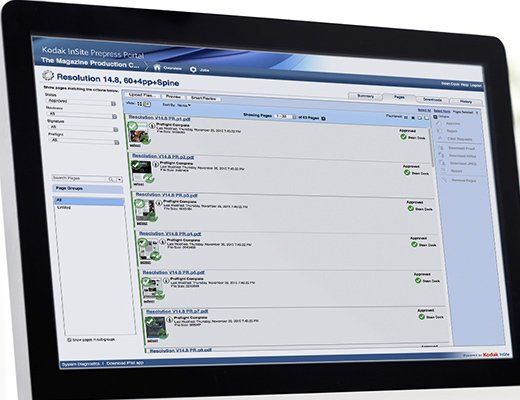Click the Help link in header
The height and width of the screenshot is (400, 520).
tap(464, 85)
